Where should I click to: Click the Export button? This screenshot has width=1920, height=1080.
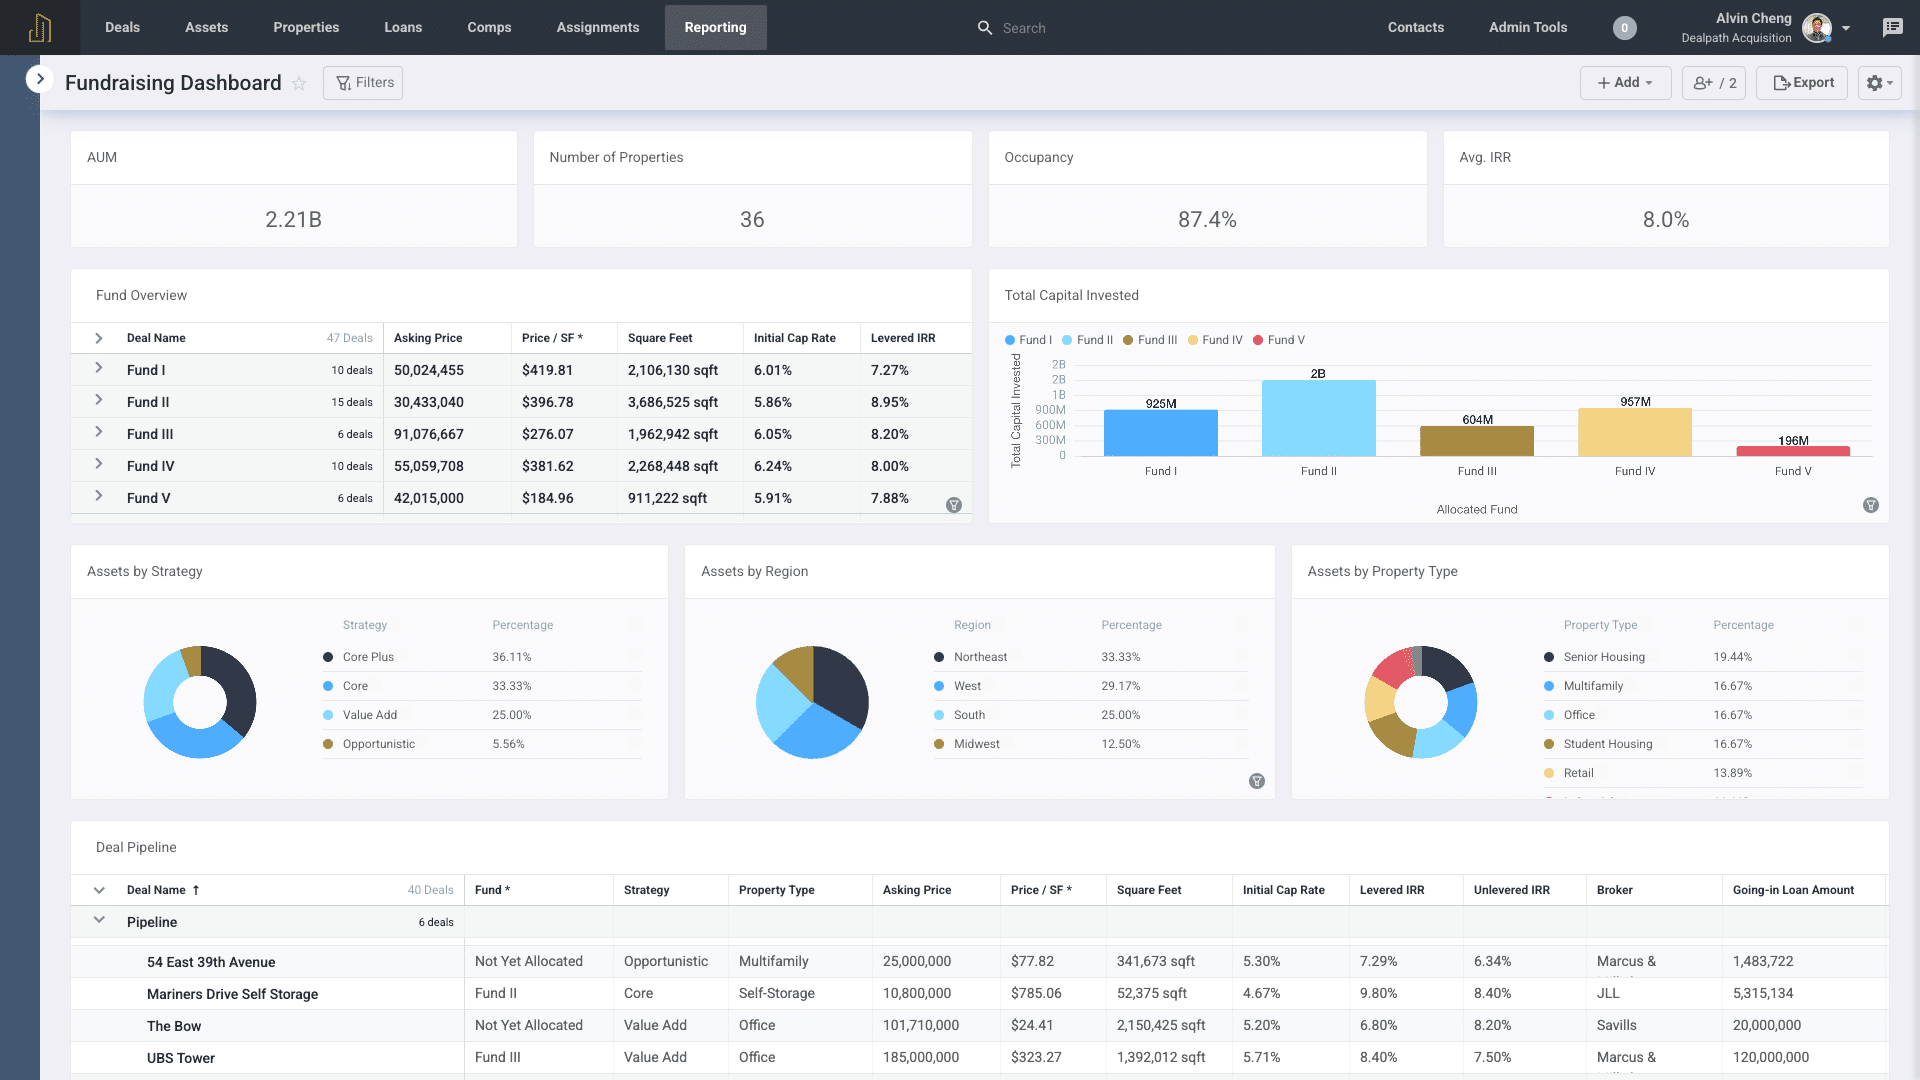pyautogui.click(x=1802, y=83)
